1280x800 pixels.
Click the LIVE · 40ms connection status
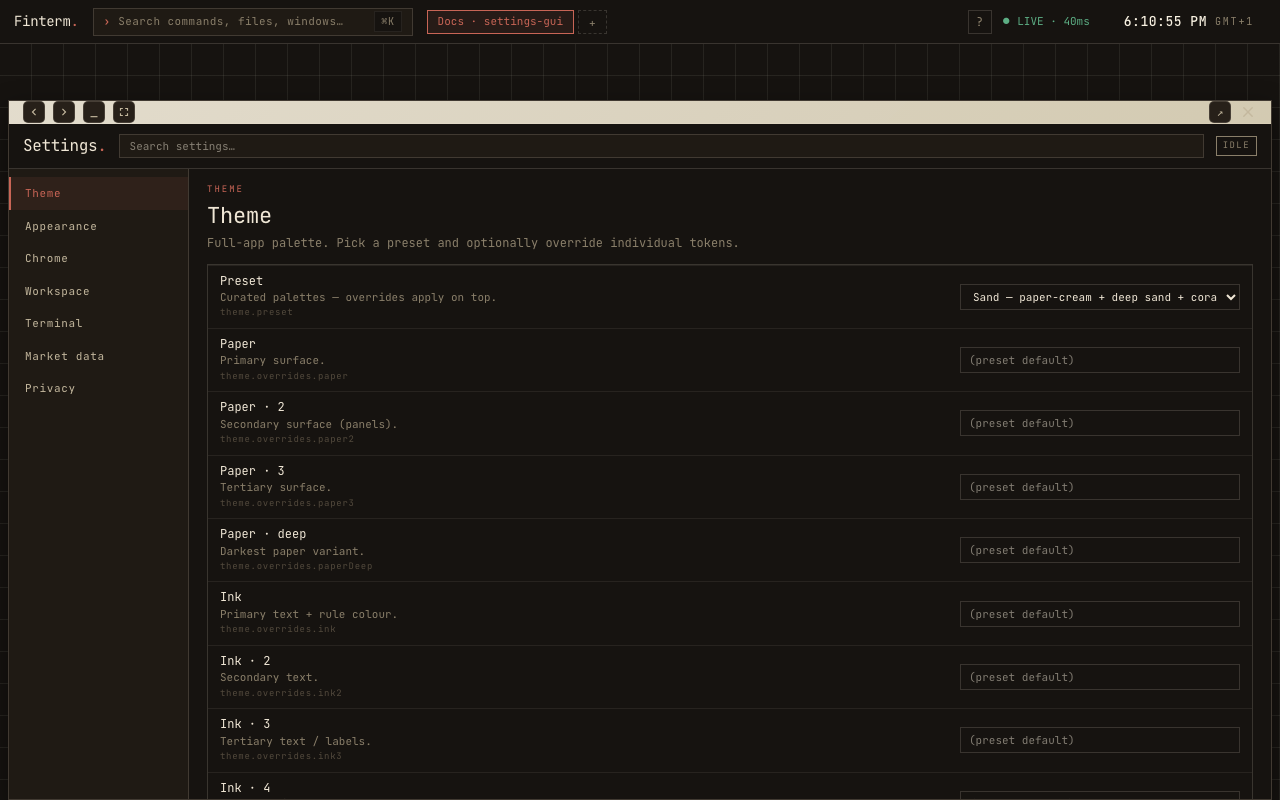(x=1046, y=22)
